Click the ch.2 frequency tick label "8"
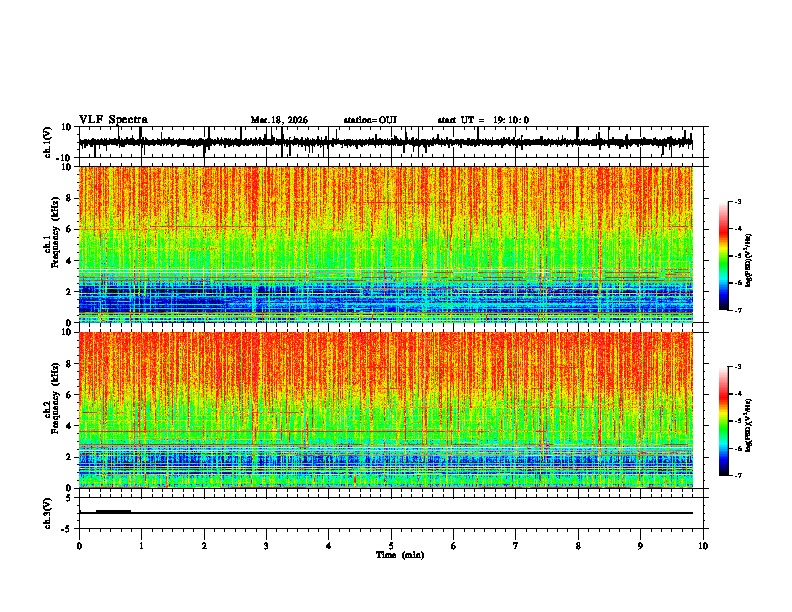 tap(70, 364)
